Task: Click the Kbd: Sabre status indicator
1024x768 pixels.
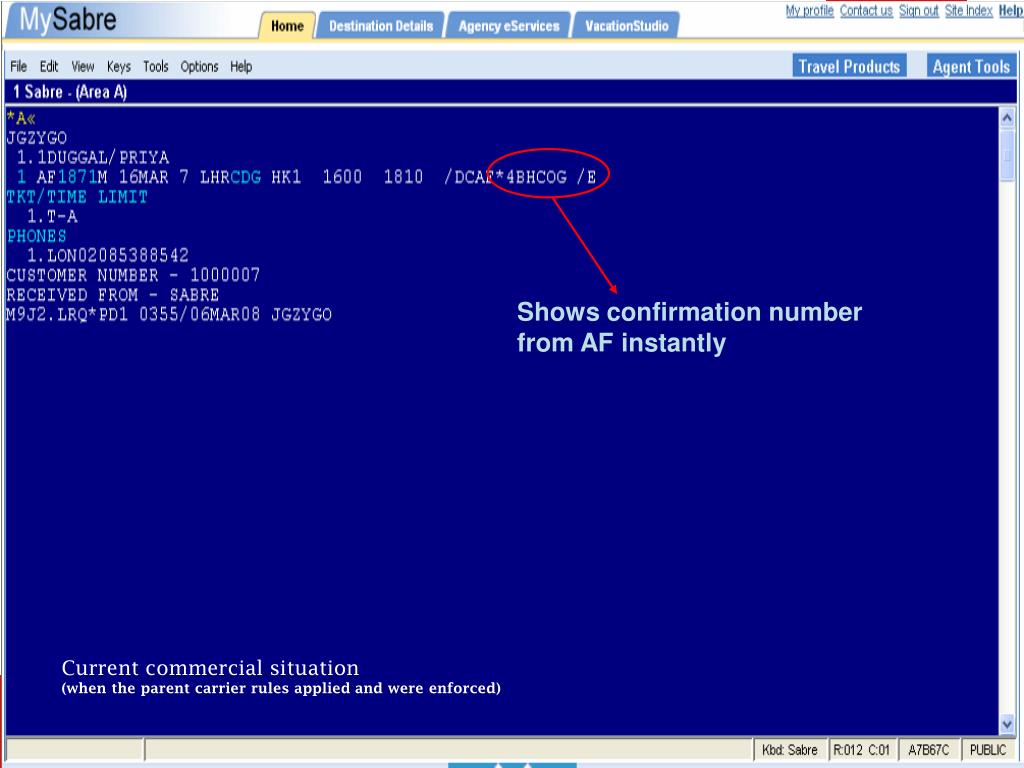Action: click(790, 750)
